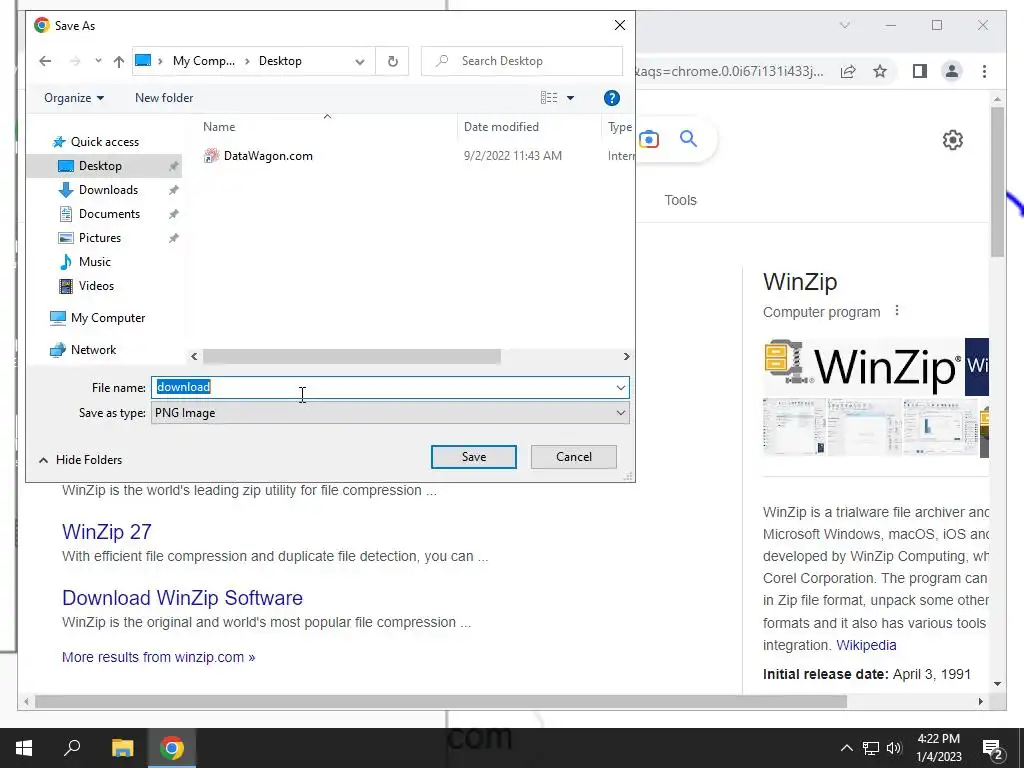Image resolution: width=1024 pixels, height=768 pixels.
Task: Select My Computer in the navigation pane
Action: click(108, 318)
